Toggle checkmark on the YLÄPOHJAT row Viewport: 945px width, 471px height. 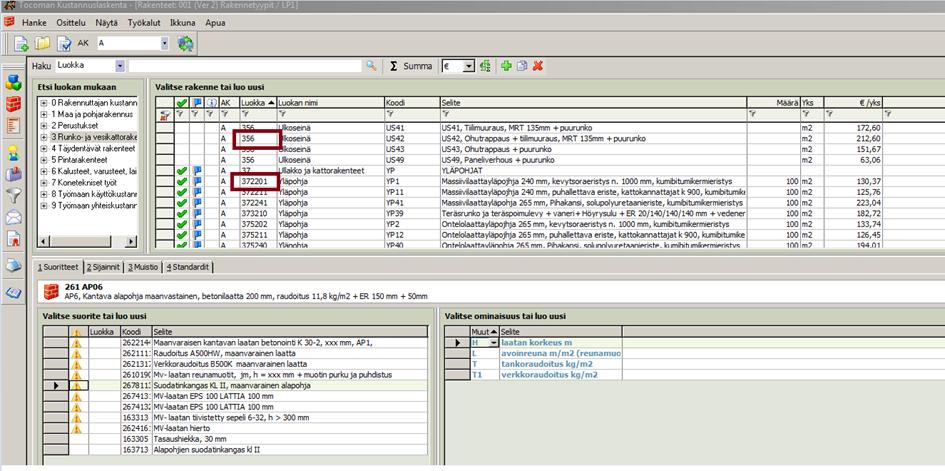[x=182, y=170]
